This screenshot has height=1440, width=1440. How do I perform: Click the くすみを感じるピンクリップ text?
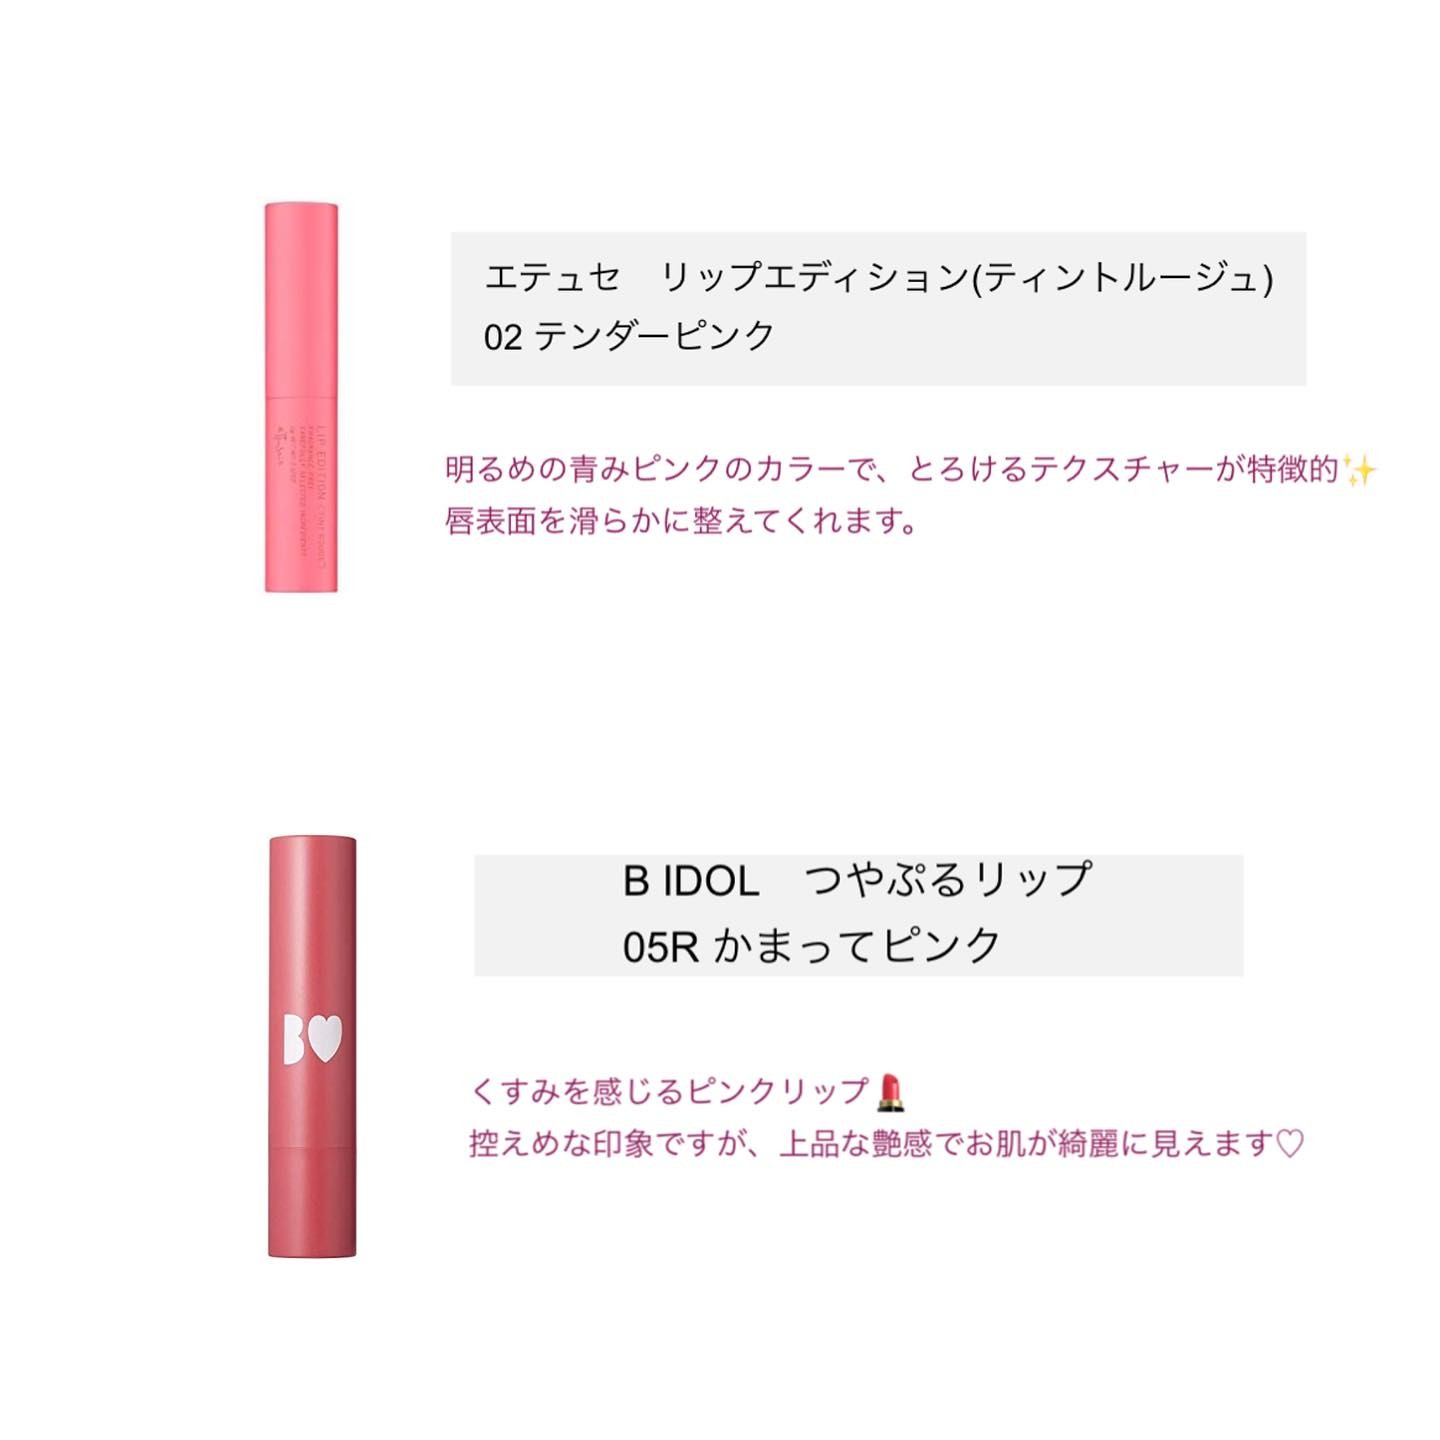(x=670, y=1091)
